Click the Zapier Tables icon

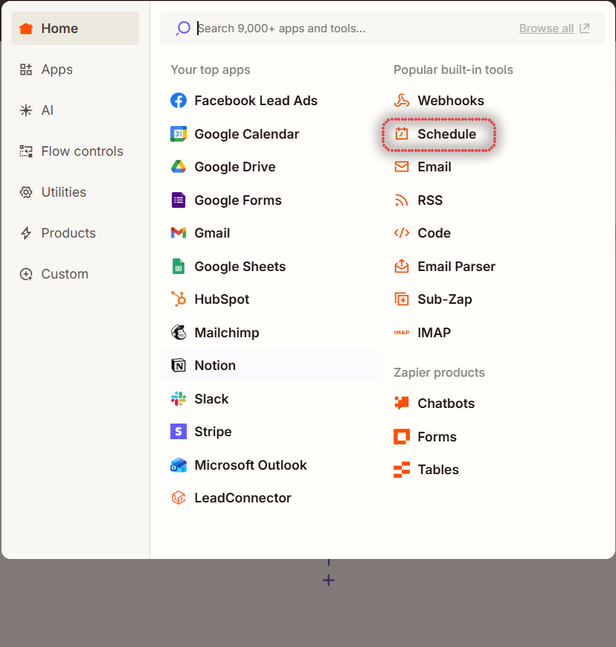click(401, 469)
